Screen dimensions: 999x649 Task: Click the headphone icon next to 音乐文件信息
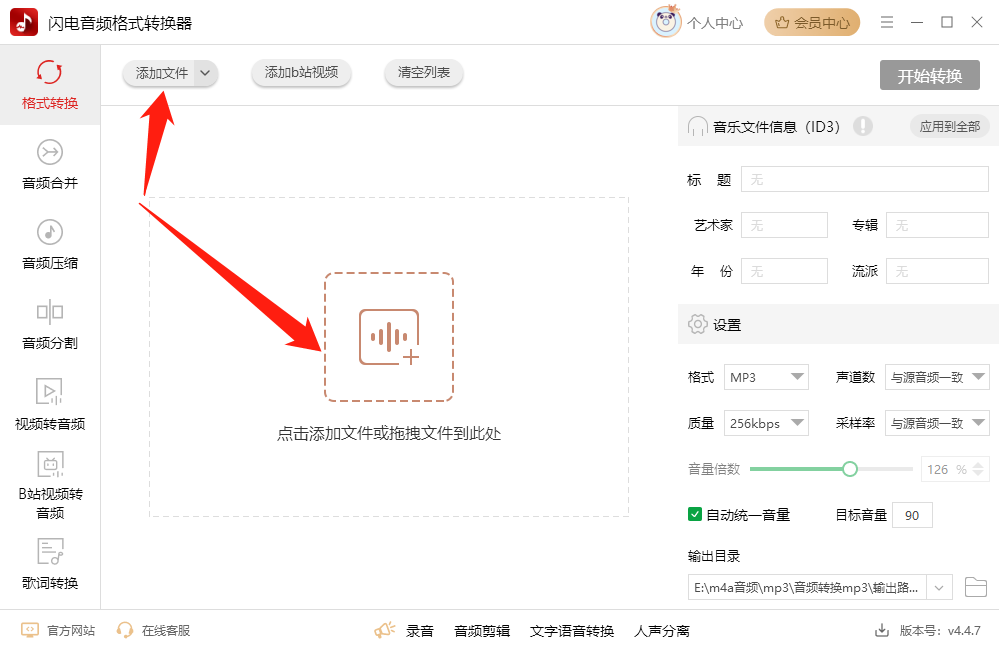click(x=698, y=126)
